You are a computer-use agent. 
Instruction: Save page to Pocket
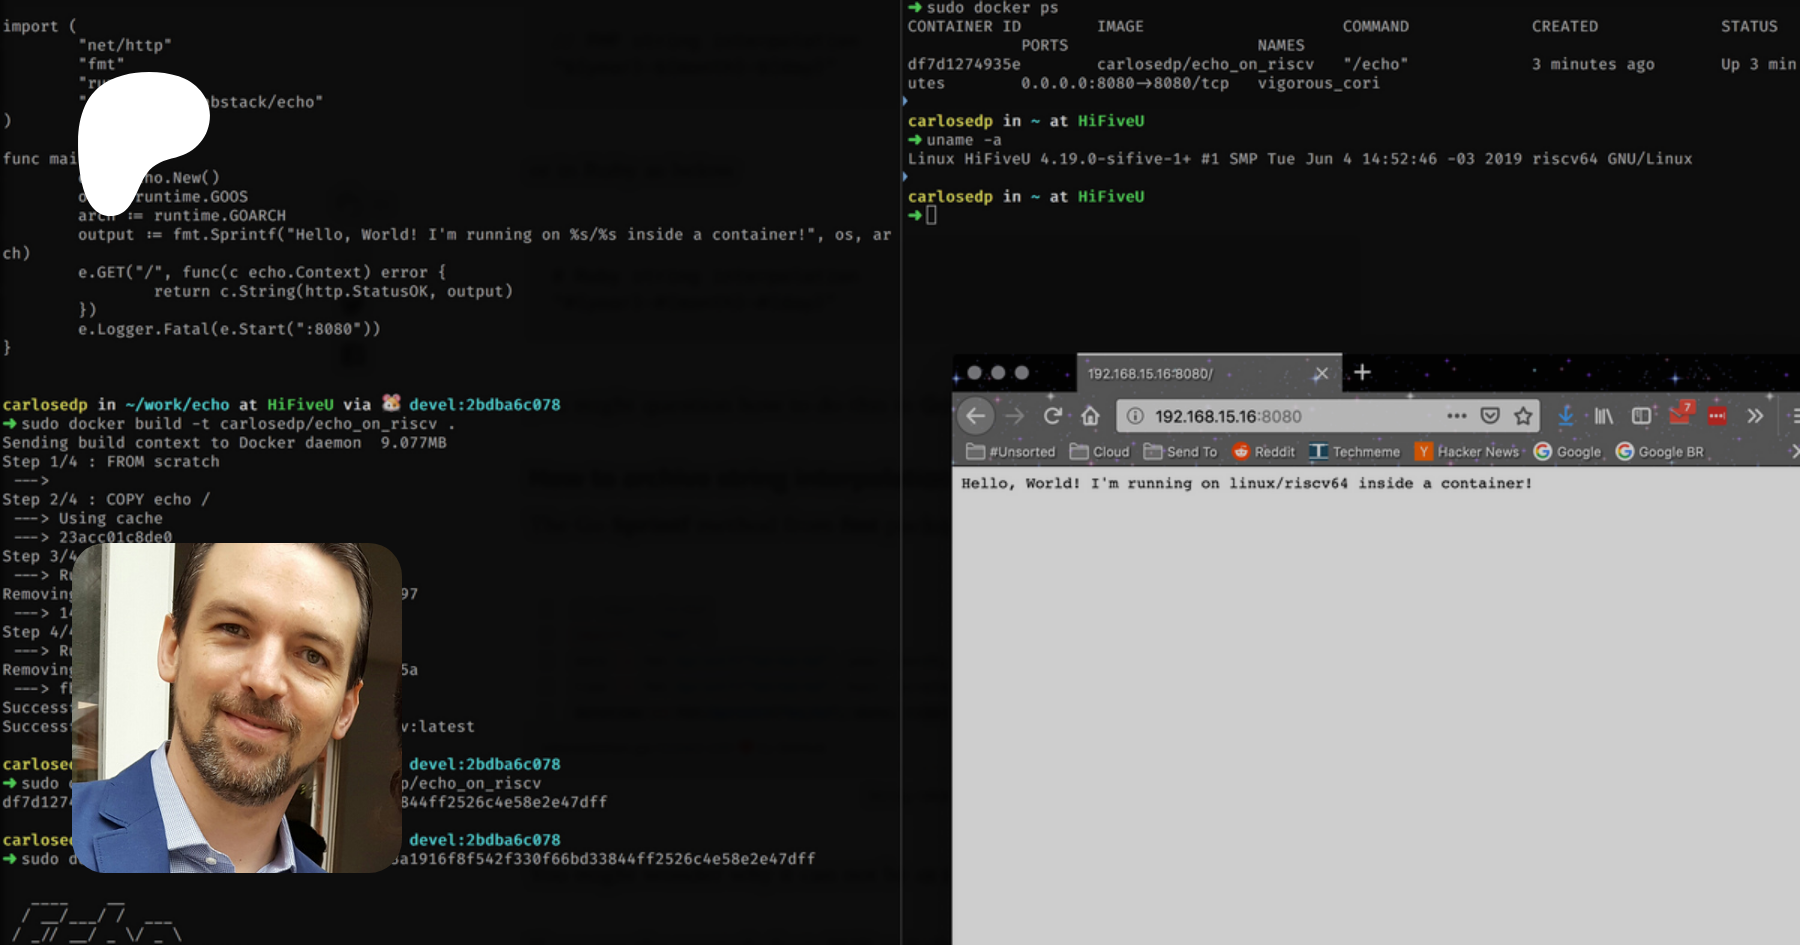pyautogui.click(x=1490, y=416)
